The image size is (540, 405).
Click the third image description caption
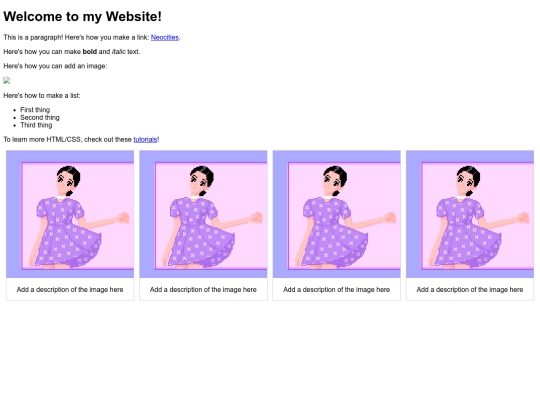click(336, 290)
